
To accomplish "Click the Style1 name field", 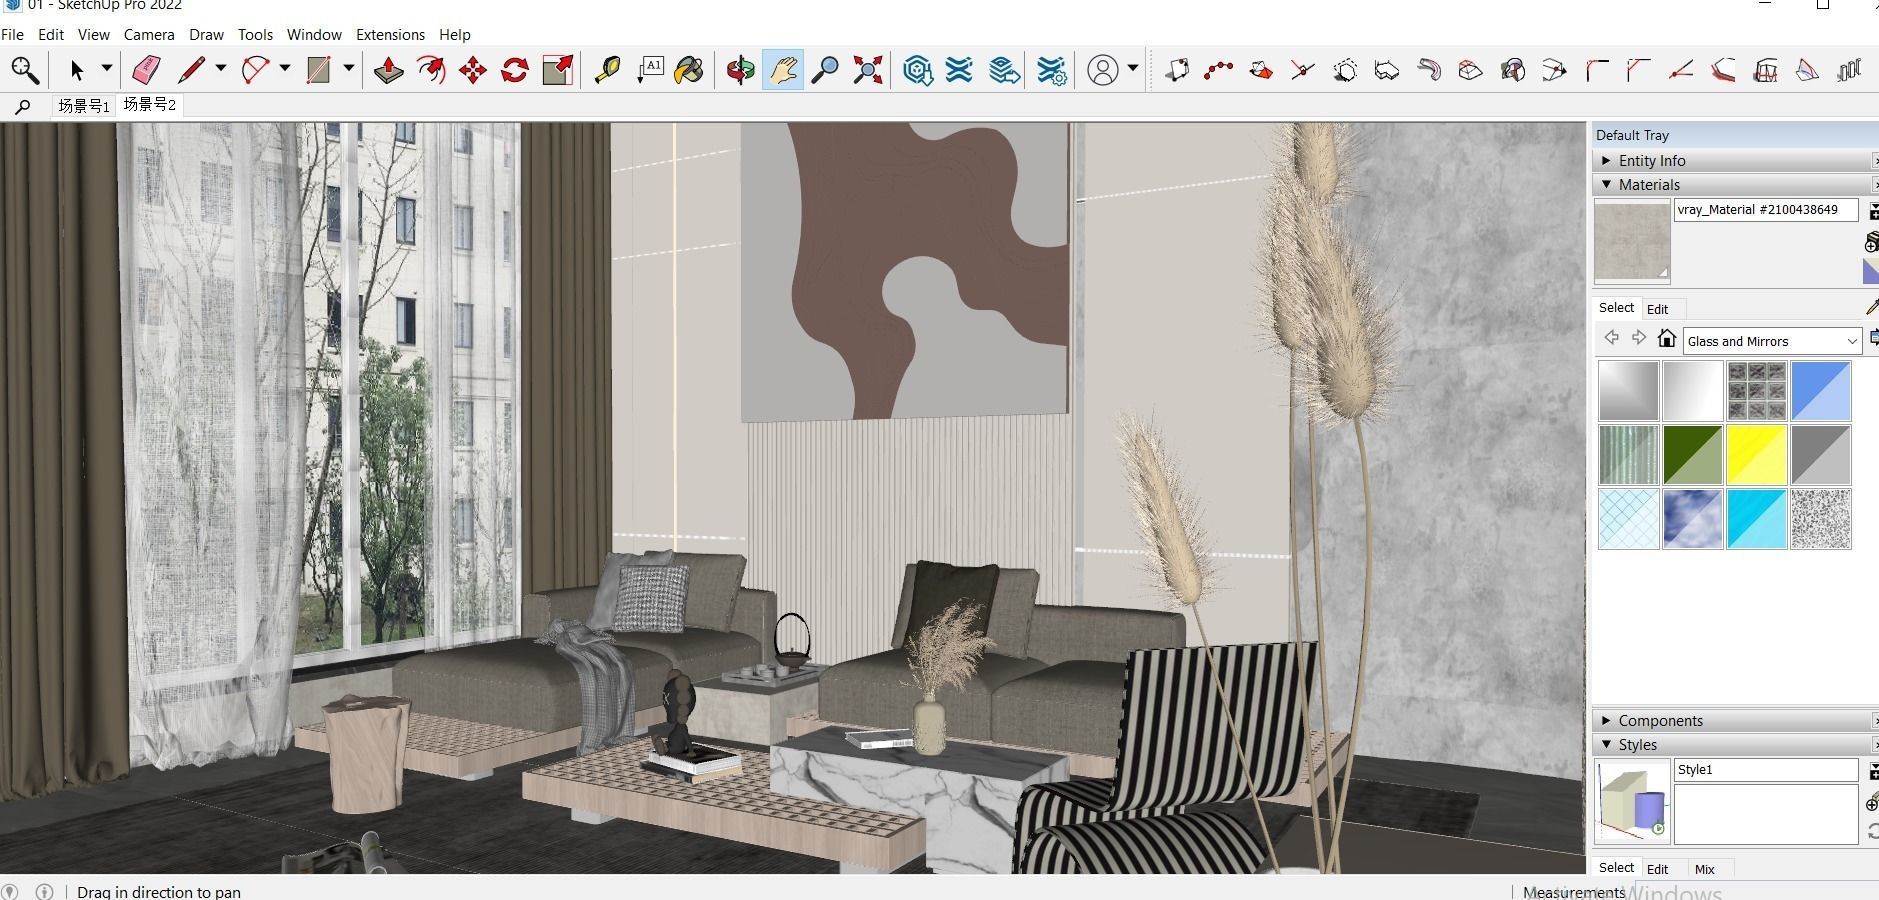I will 1766,770.
